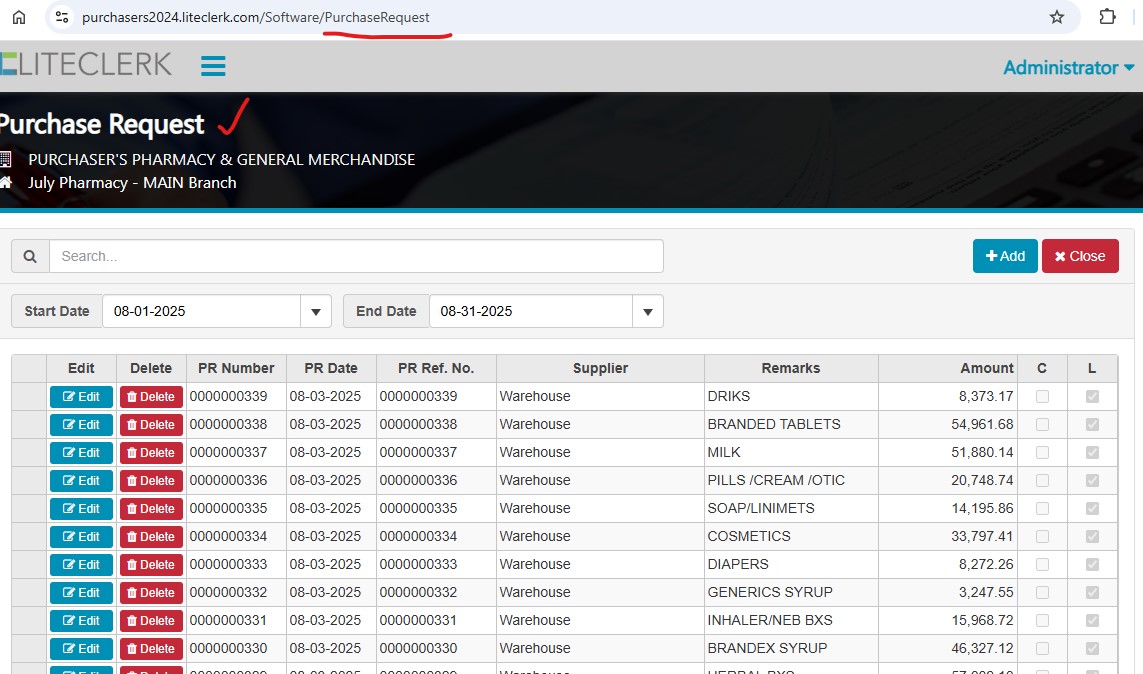Open the hamburger navigation menu
The width and height of the screenshot is (1143, 674).
pyautogui.click(x=213, y=66)
